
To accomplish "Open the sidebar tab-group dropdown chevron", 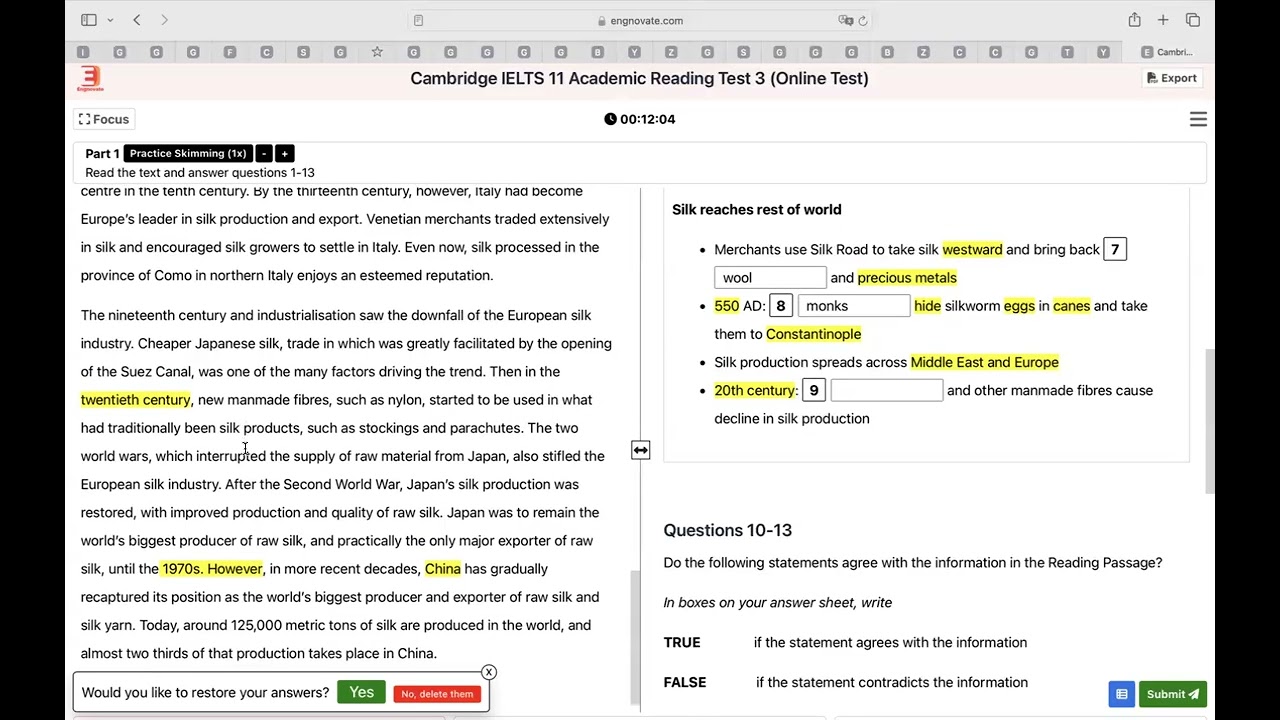I will [x=110, y=20].
